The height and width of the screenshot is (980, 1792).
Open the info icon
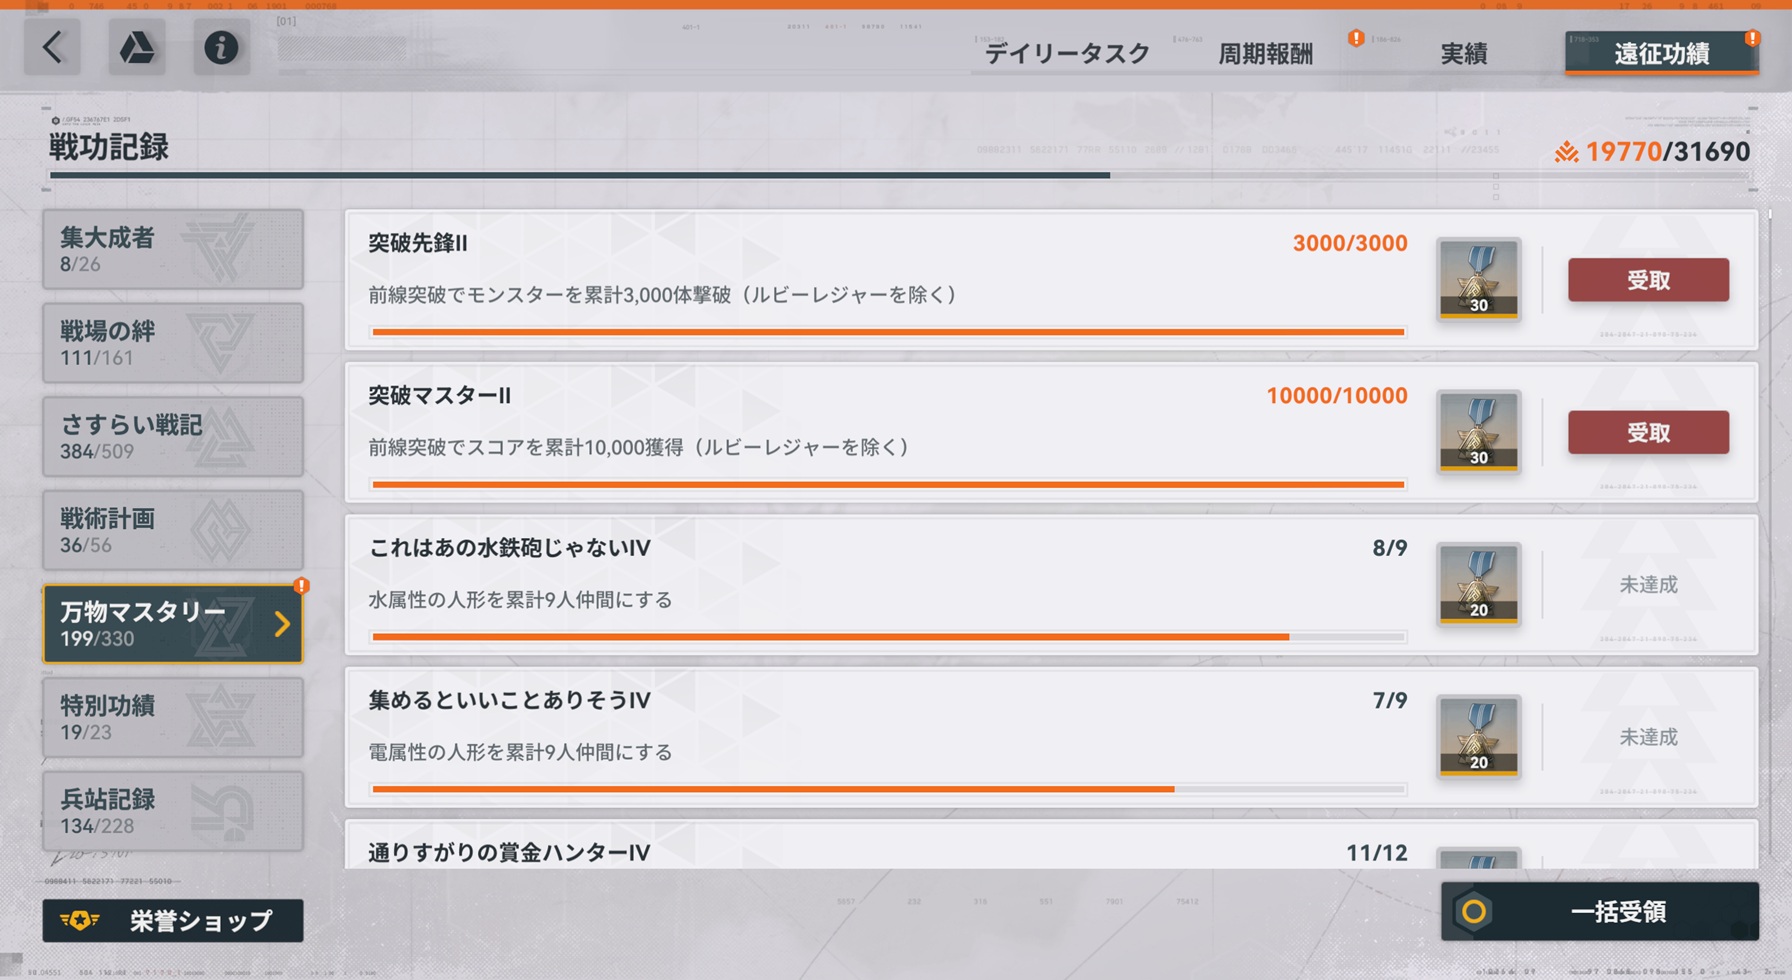pos(221,47)
